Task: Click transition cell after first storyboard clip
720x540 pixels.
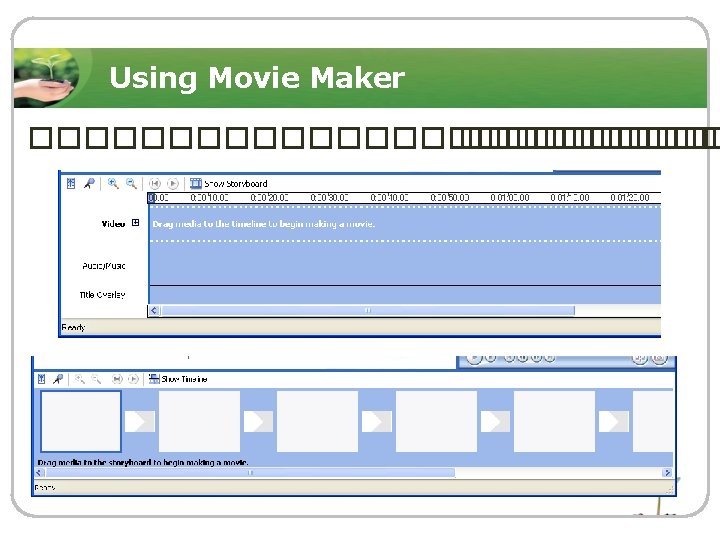Action: (x=140, y=422)
